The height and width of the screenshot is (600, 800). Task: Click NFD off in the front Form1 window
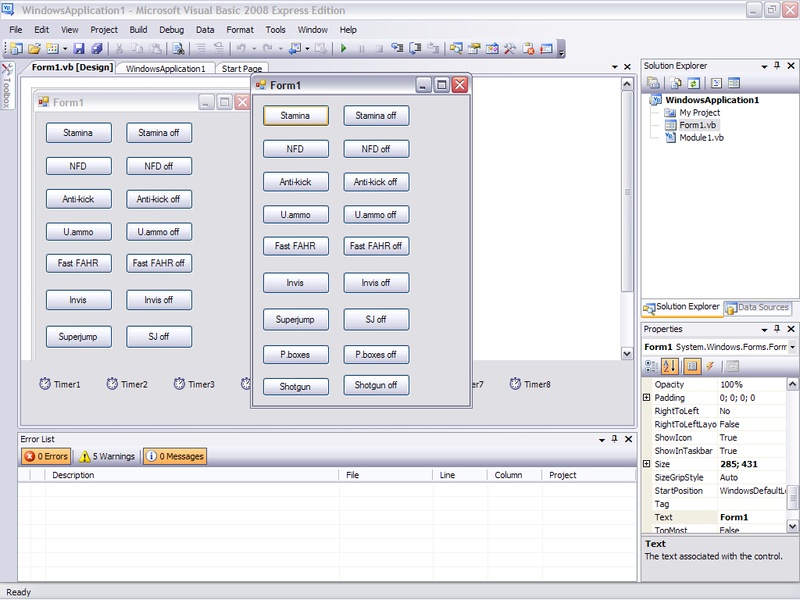tap(376, 149)
